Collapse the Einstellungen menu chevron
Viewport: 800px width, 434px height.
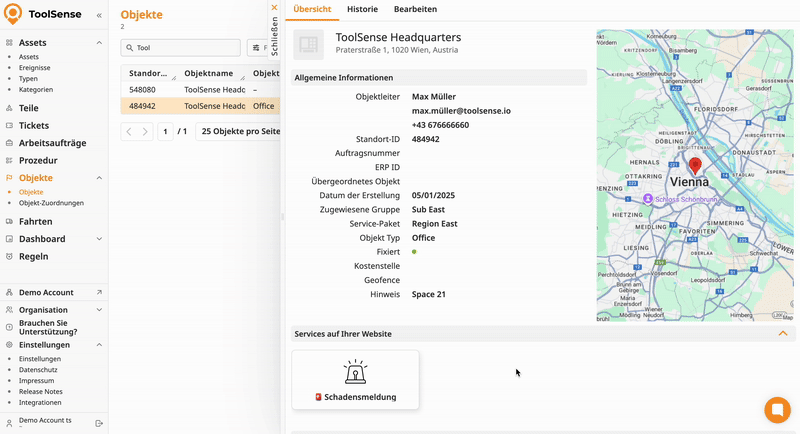99,345
